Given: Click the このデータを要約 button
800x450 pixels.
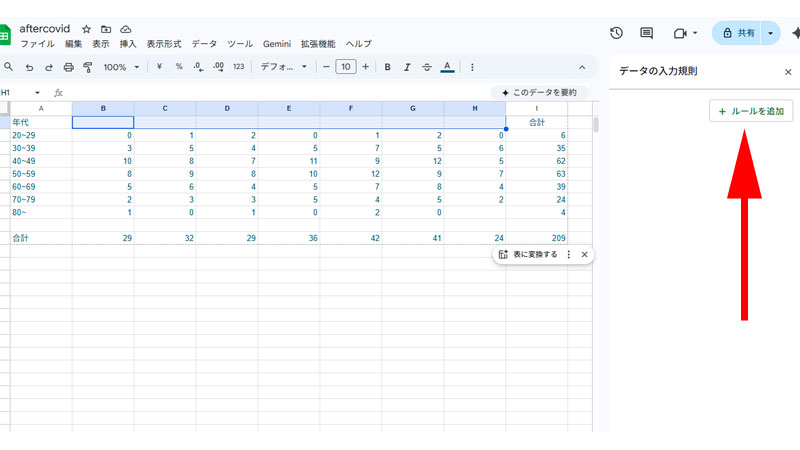Looking at the screenshot, I should [x=539, y=92].
